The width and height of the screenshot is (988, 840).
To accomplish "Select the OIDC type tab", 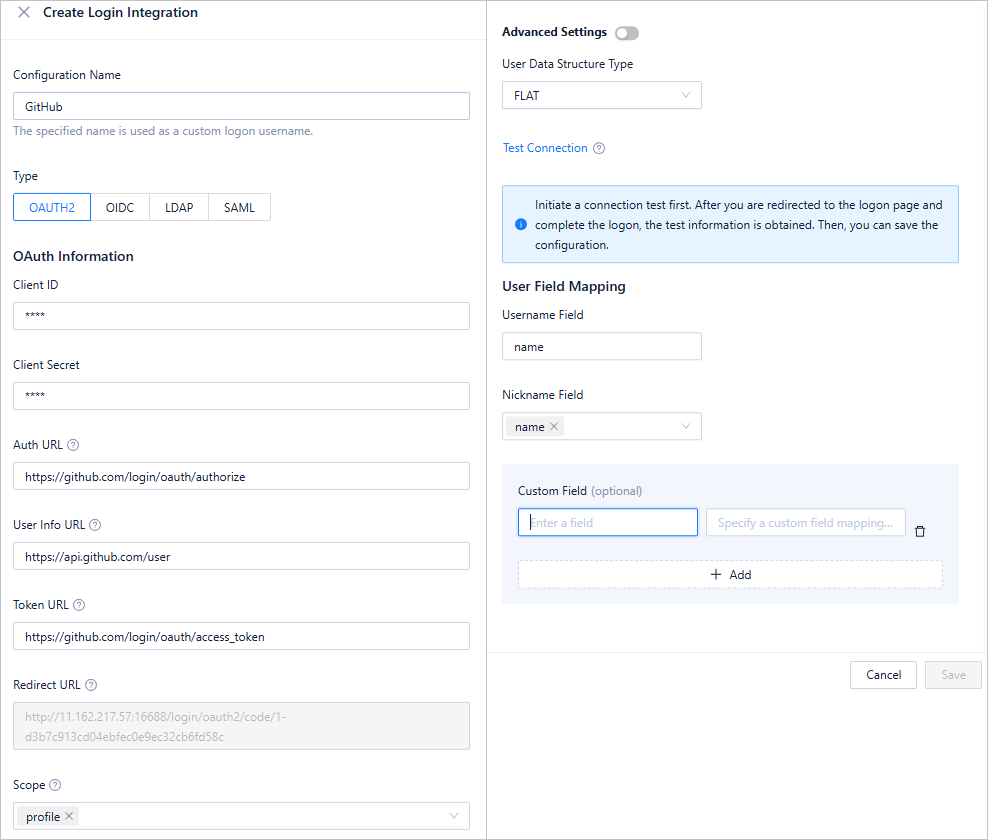I will [120, 207].
